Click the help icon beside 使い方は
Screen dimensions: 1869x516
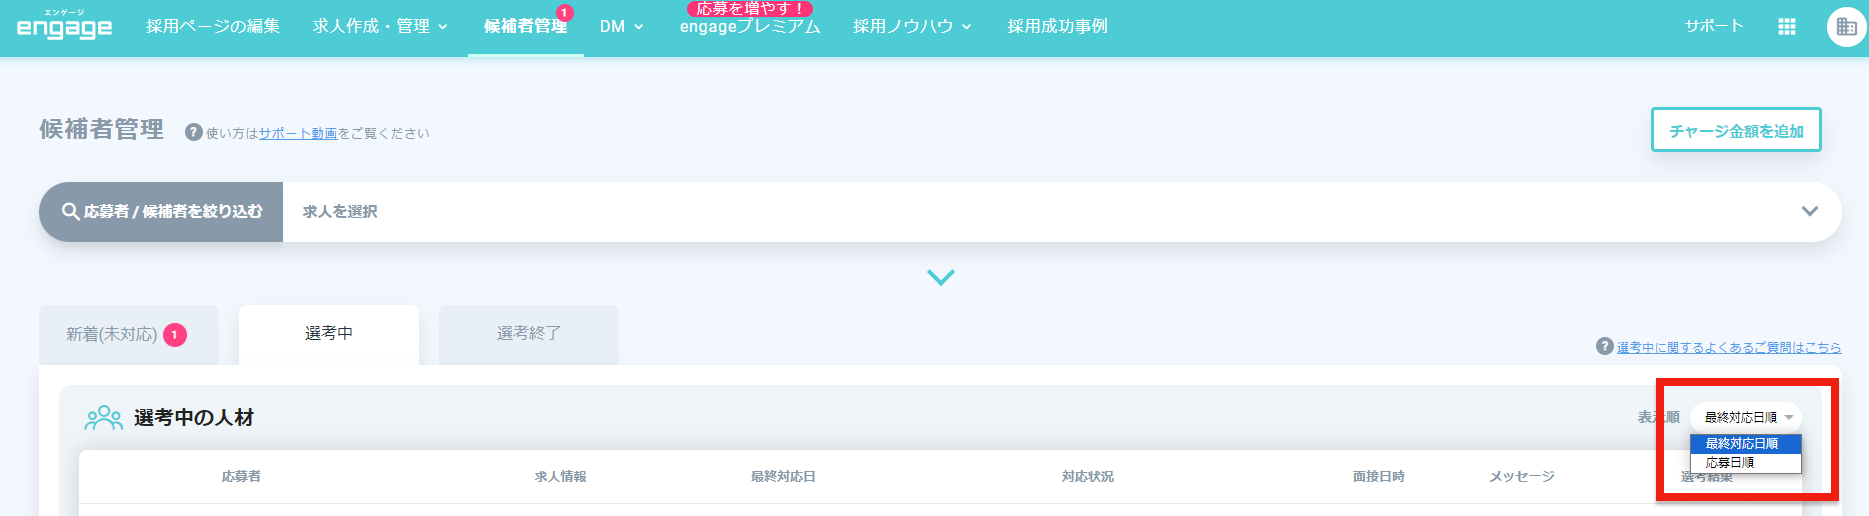(x=194, y=132)
